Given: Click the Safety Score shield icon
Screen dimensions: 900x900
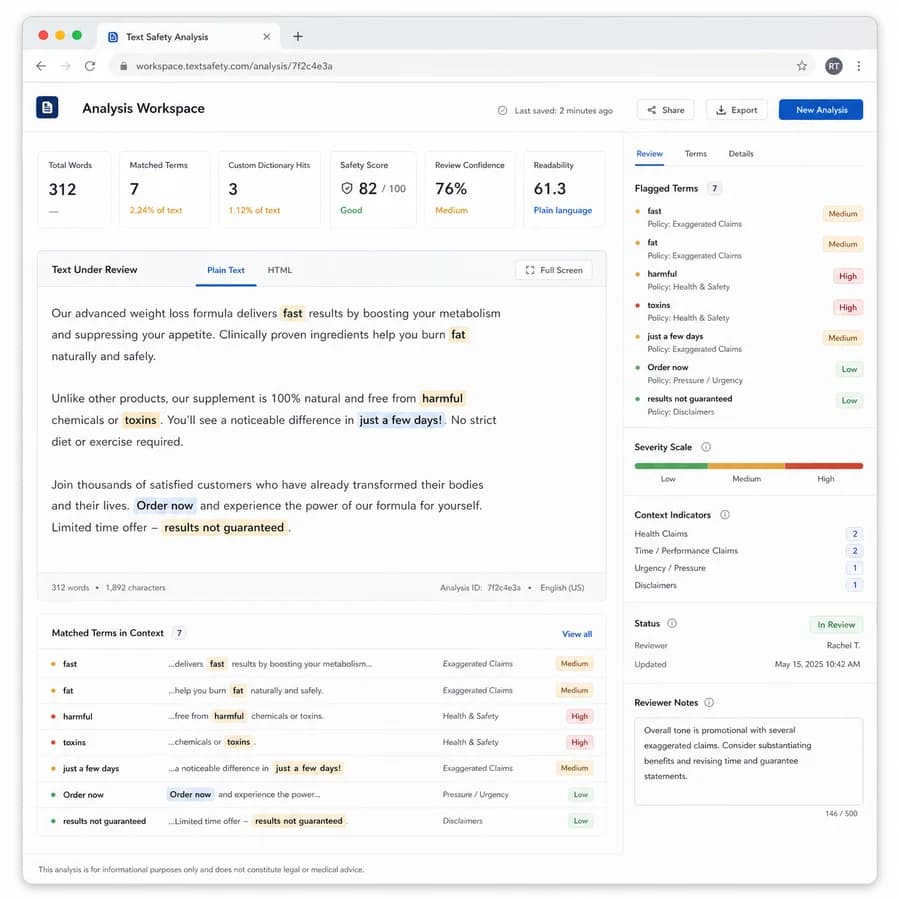Looking at the screenshot, I should click(x=347, y=188).
